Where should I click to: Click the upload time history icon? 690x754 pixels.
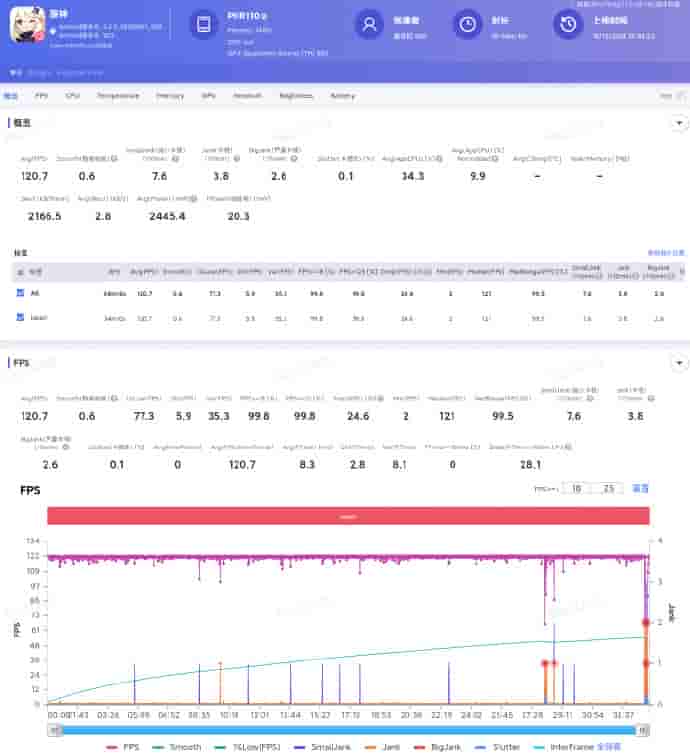(x=568, y=26)
